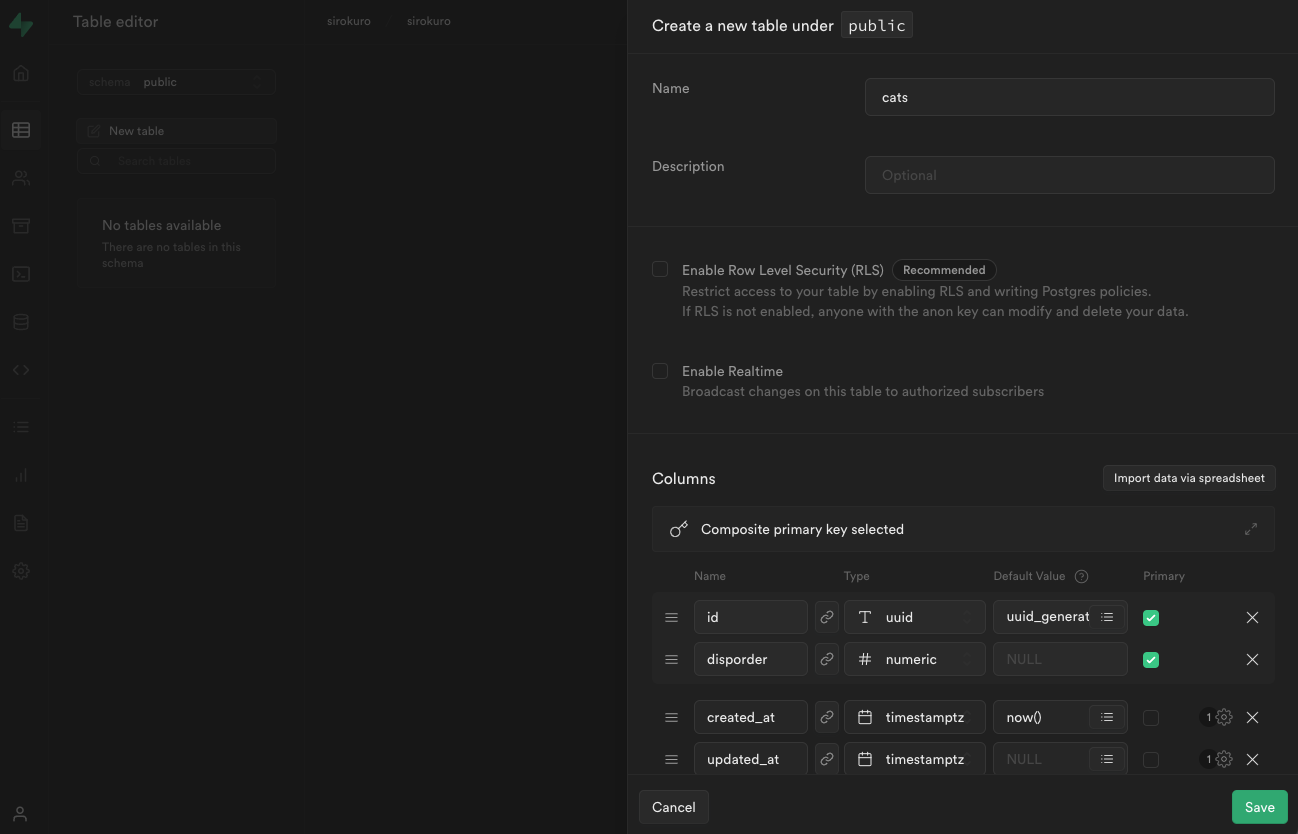Open default value suggestions for id column
The image size is (1298, 834).
click(x=1107, y=617)
